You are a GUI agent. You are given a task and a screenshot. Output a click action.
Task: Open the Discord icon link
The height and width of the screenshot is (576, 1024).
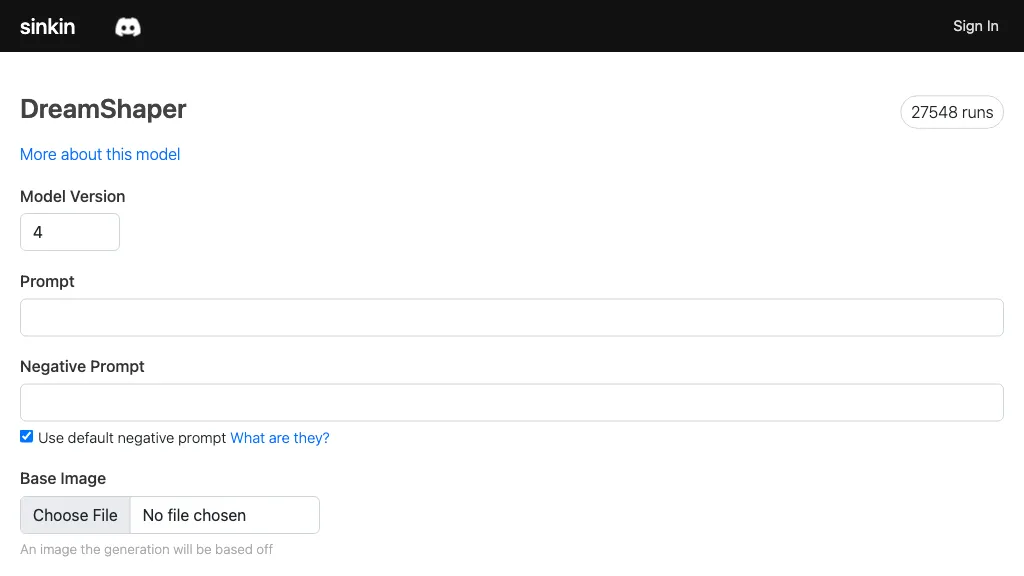tap(128, 27)
